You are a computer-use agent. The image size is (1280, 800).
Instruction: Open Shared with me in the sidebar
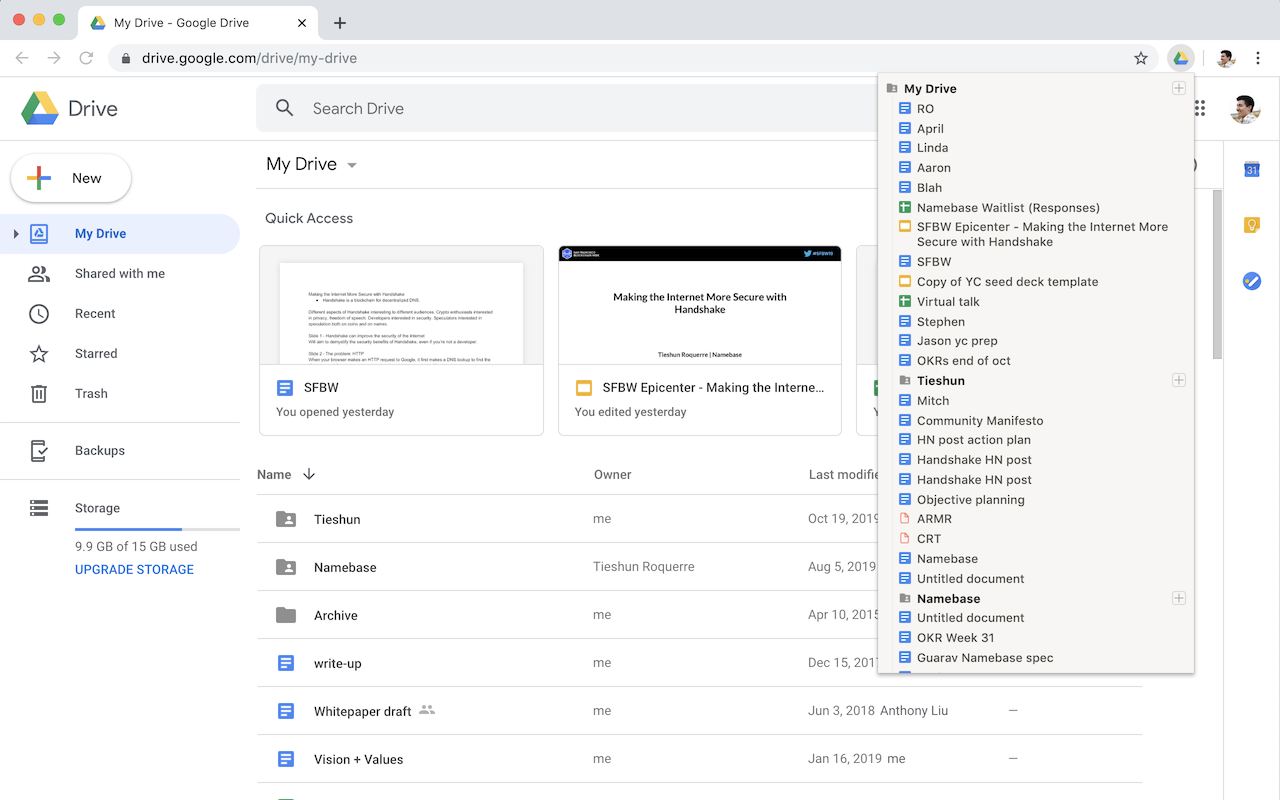[117, 273]
